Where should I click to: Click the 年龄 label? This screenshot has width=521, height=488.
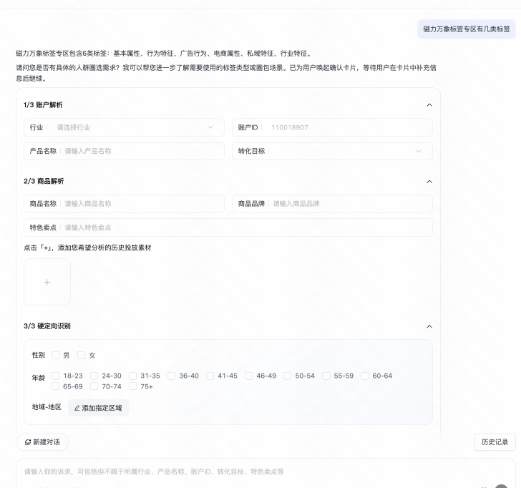pyautogui.click(x=38, y=378)
